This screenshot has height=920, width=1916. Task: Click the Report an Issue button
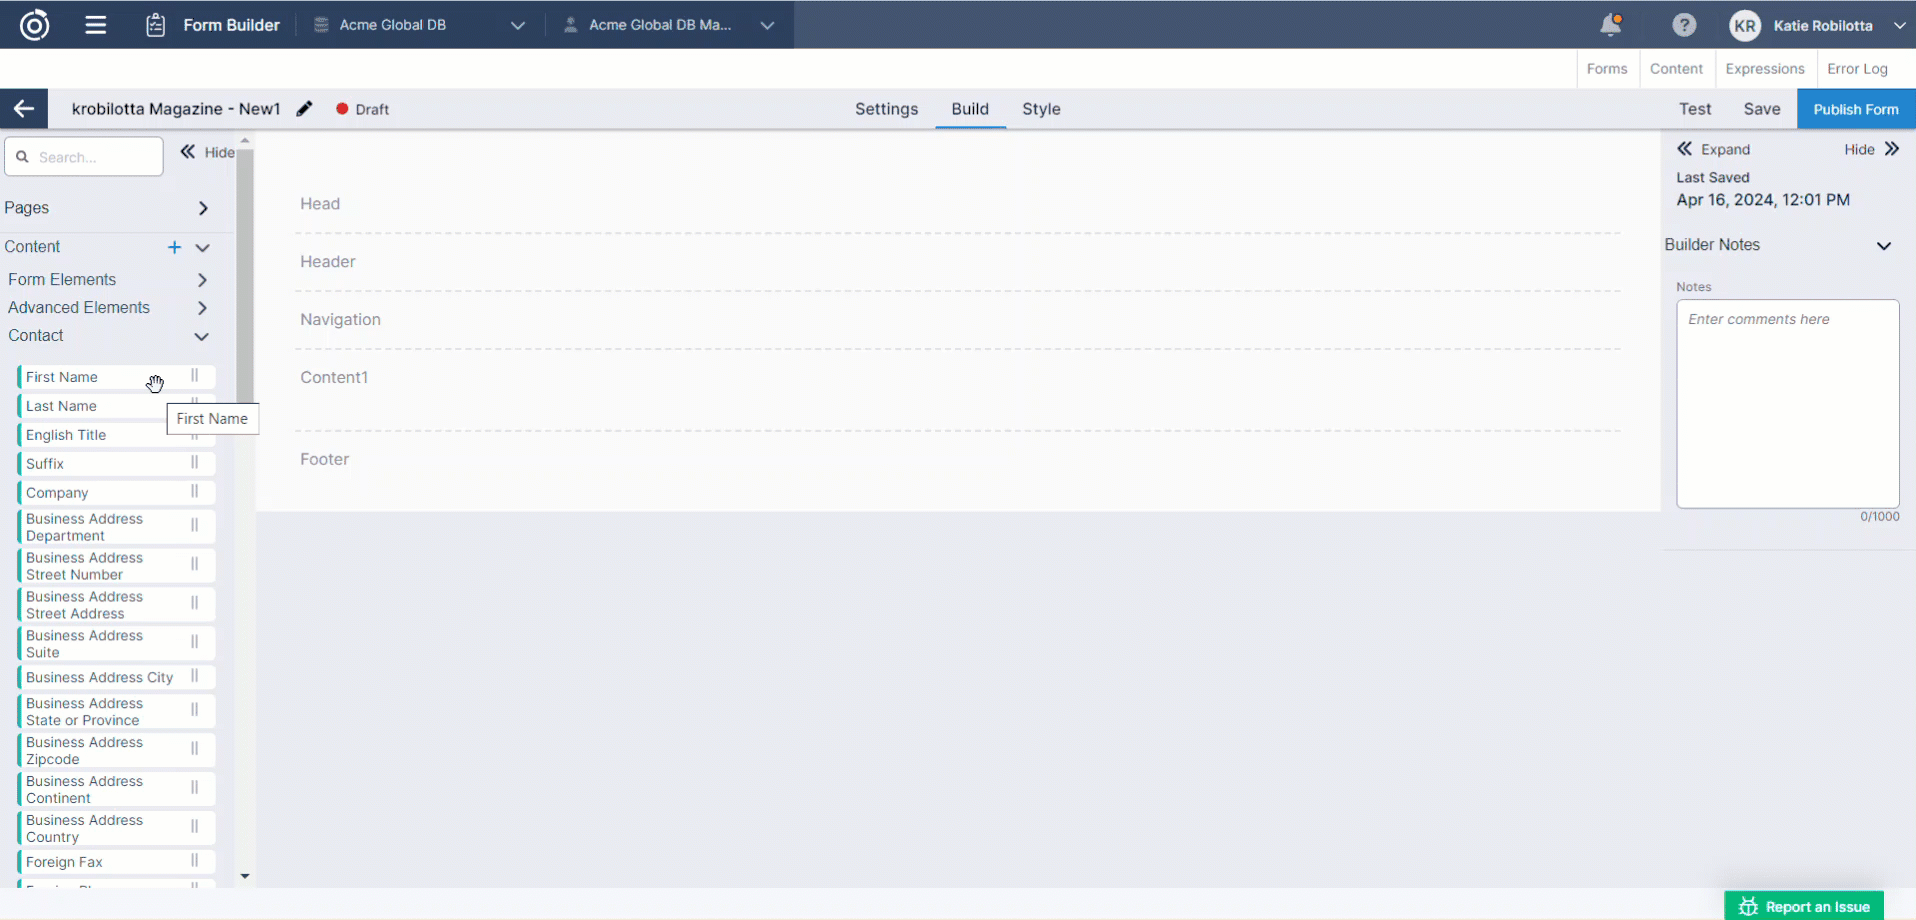tap(1804, 906)
